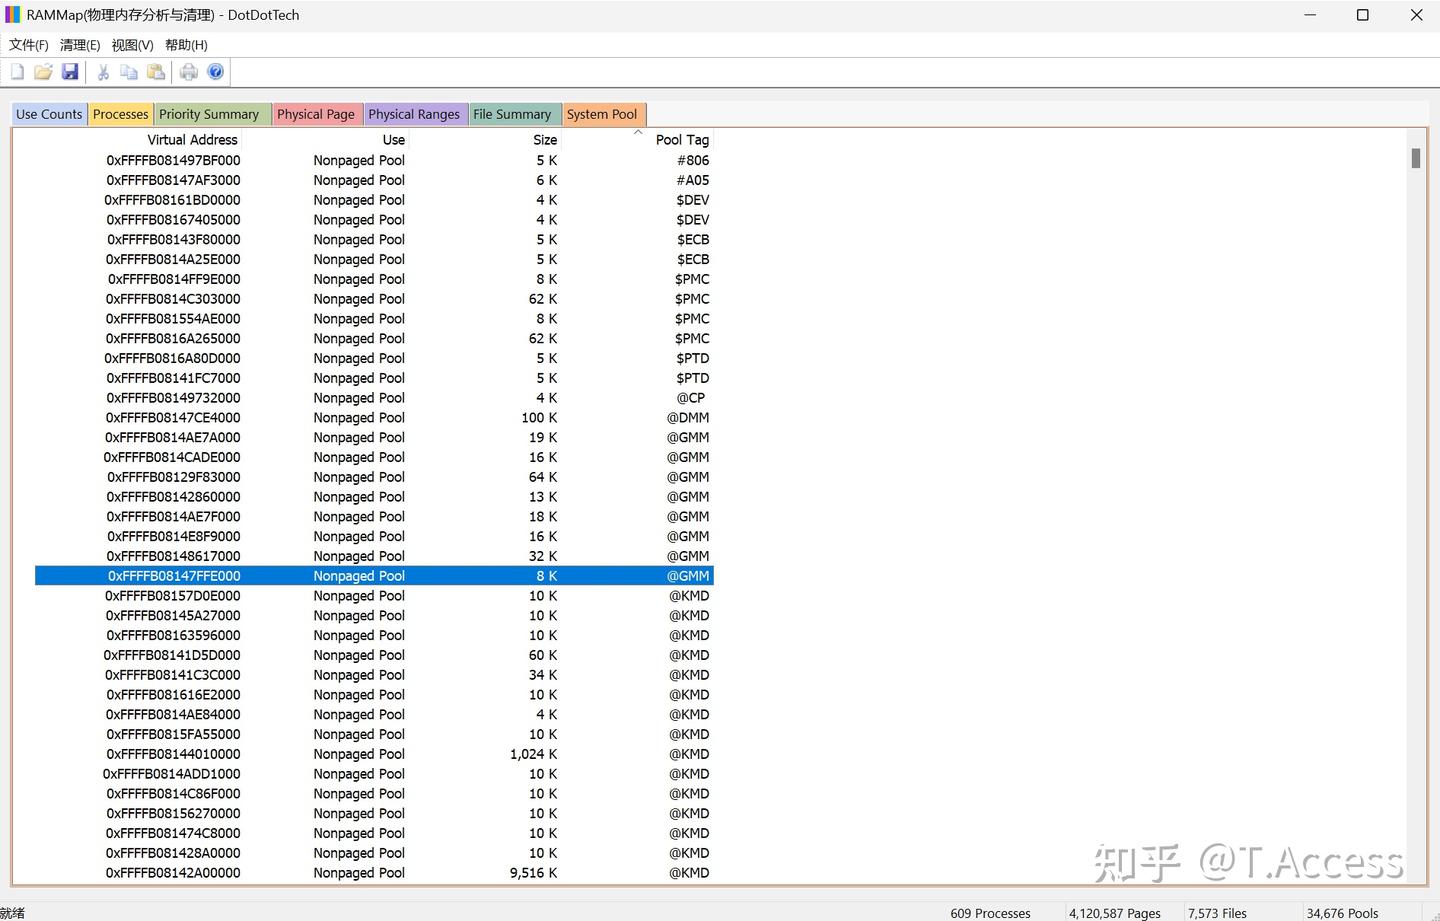
Task: Click address 0xFFFFB08129F83000
Action: 174,477
